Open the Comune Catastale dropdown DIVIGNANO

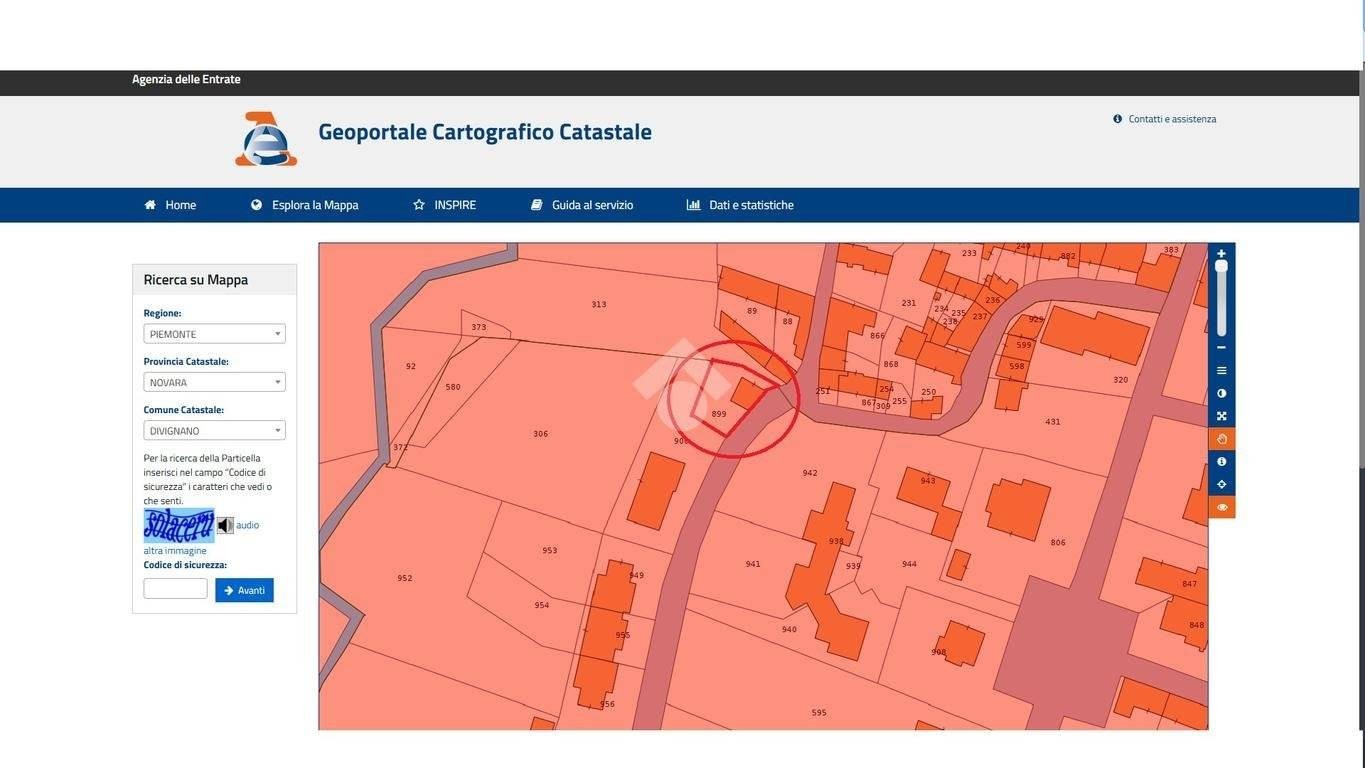(x=214, y=430)
